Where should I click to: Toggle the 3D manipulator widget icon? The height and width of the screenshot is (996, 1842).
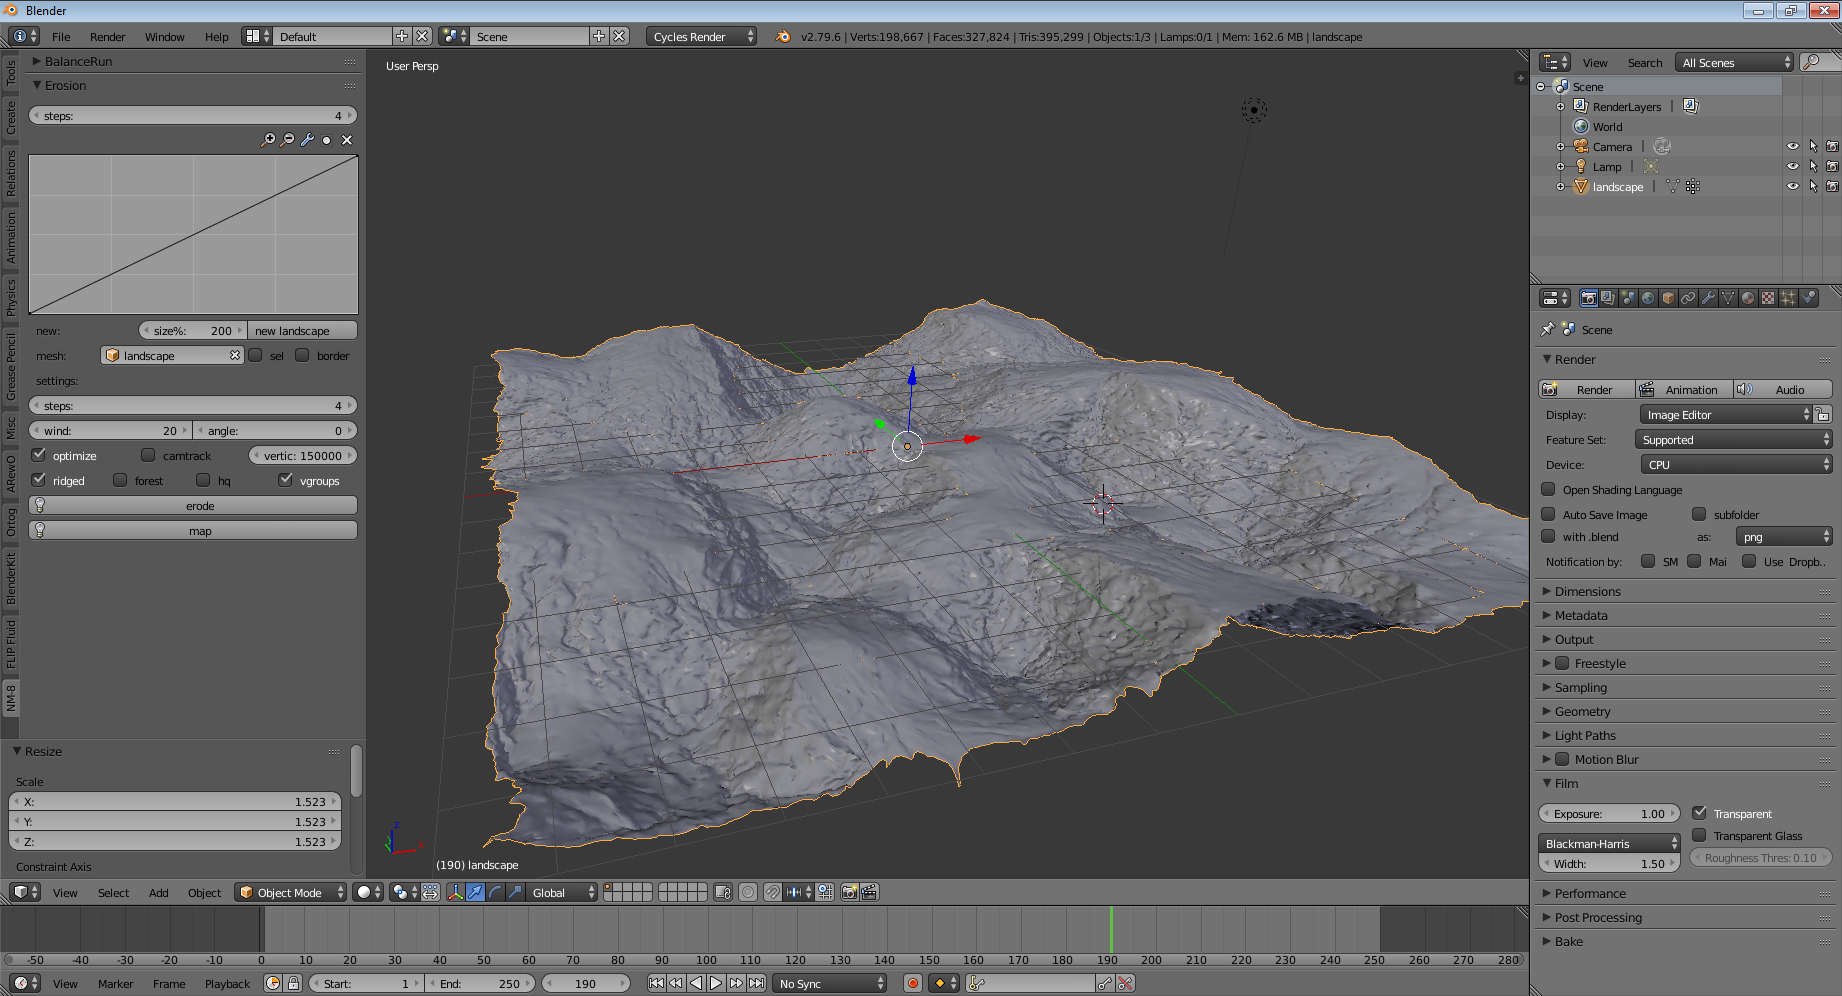[455, 892]
